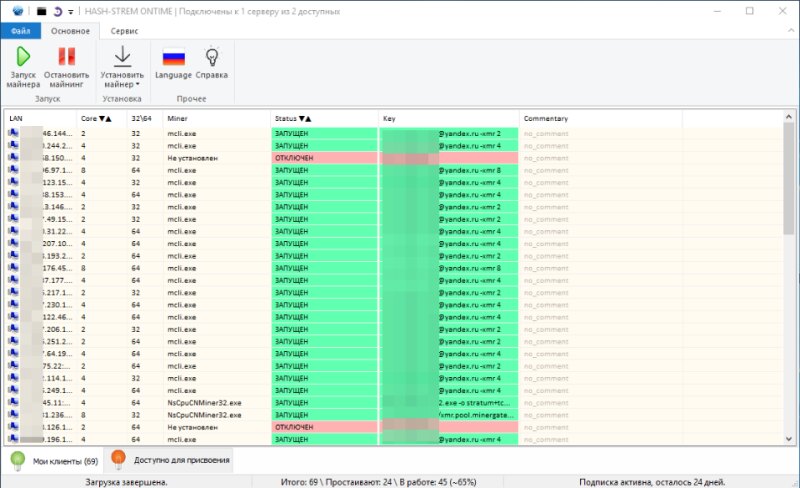800x488 pixels.
Task: Click the purple undo arrow in title bar
Action: (56, 11)
